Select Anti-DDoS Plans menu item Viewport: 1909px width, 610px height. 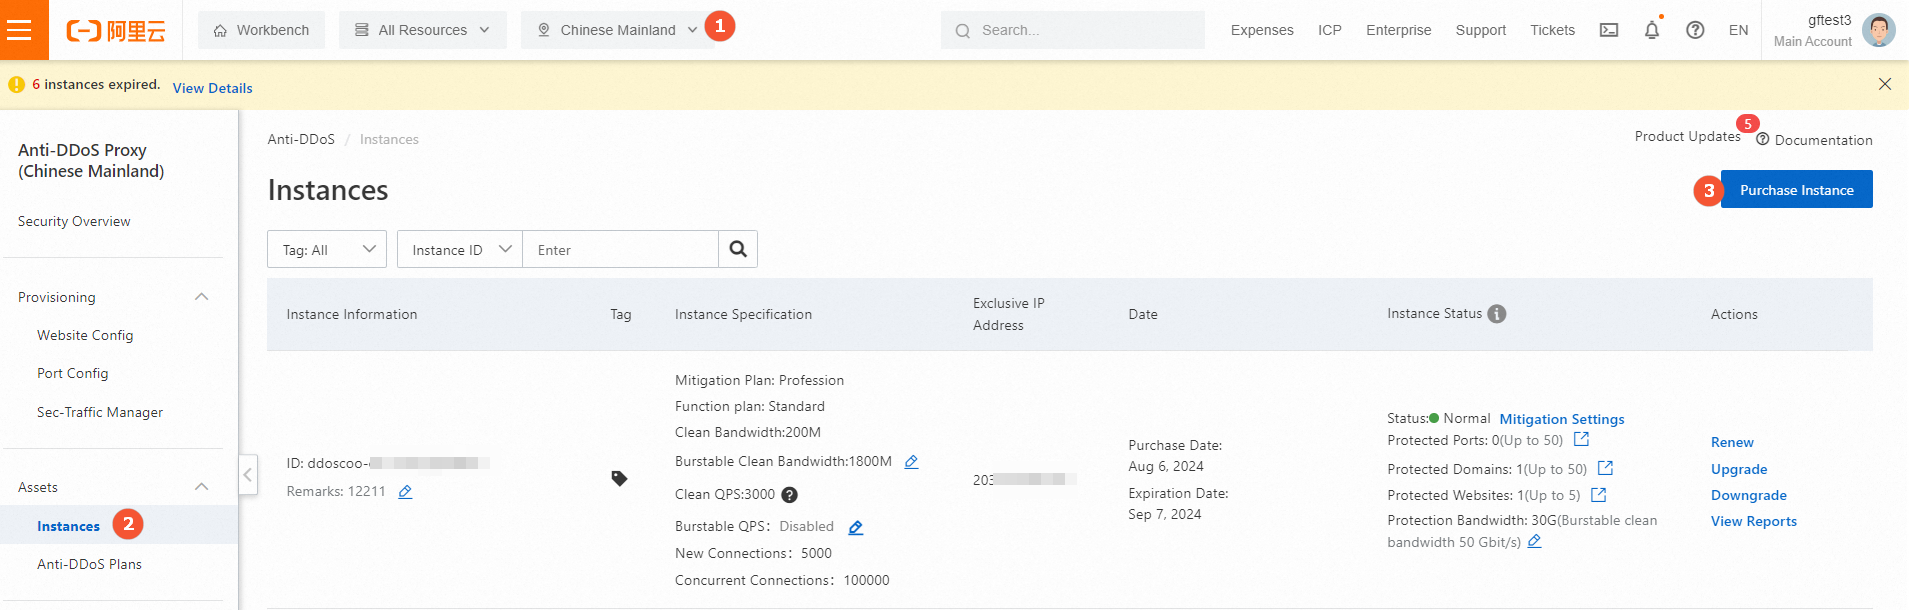tap(89, 564)
